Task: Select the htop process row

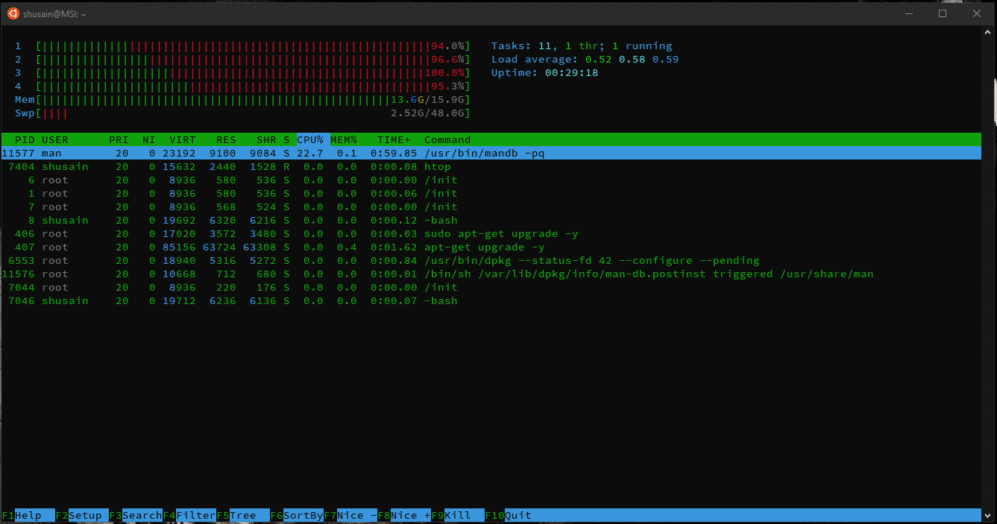Action: 491,167
